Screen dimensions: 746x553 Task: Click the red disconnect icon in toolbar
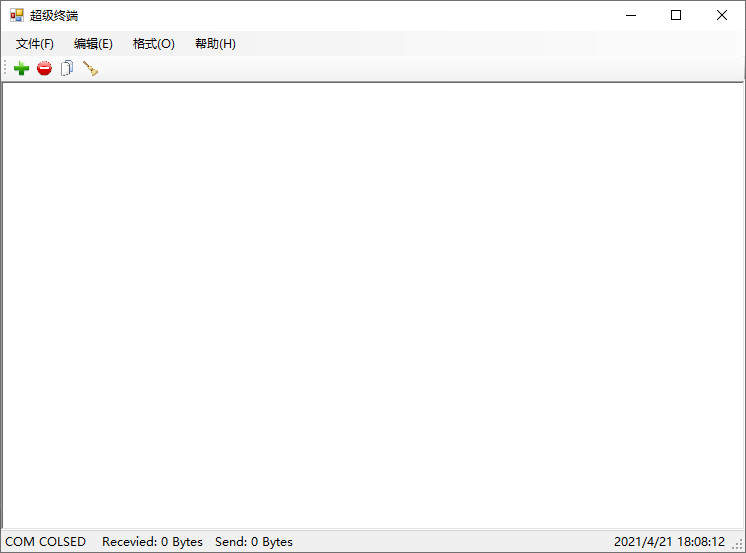pos(44,69)
